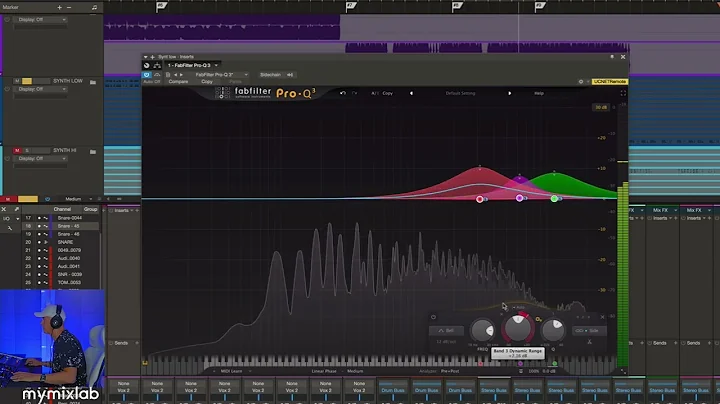Open the Display: Off dropdown on marker track
The width and height of the screenshot is (720, 404).
click(x=40, y=20)
